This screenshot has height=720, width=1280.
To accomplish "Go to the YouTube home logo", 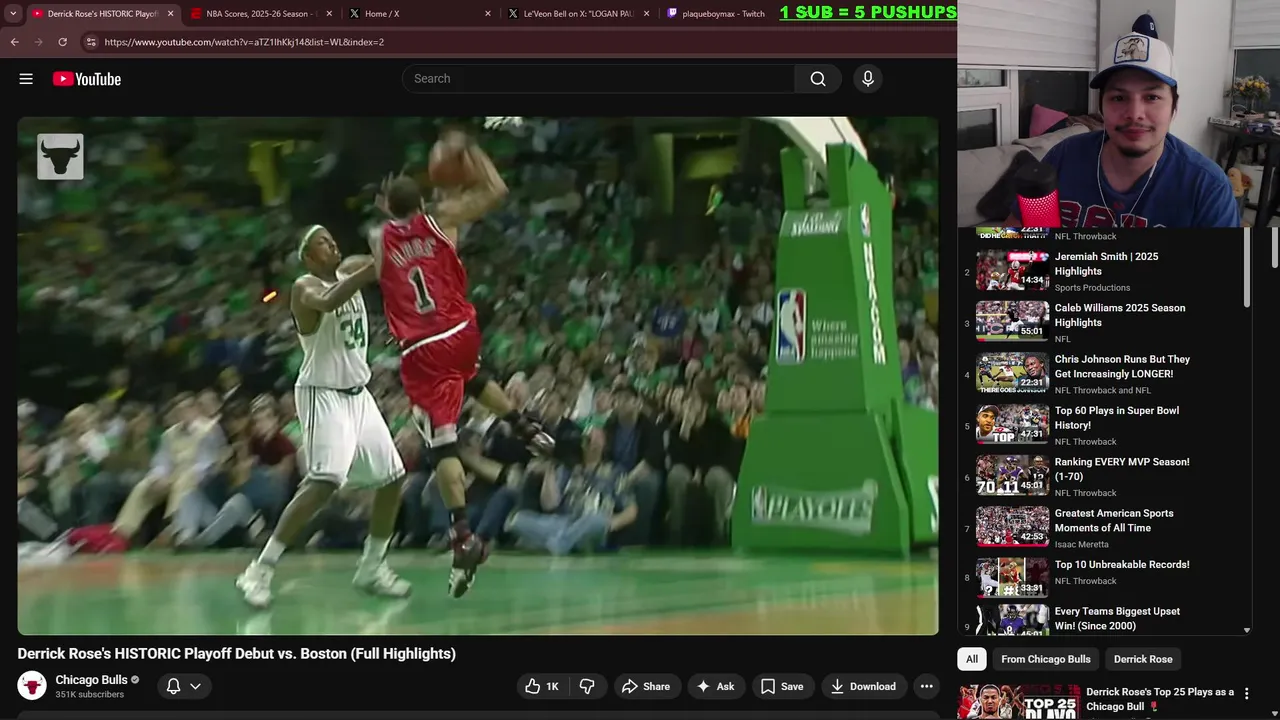I will click(x=87, y=79).
